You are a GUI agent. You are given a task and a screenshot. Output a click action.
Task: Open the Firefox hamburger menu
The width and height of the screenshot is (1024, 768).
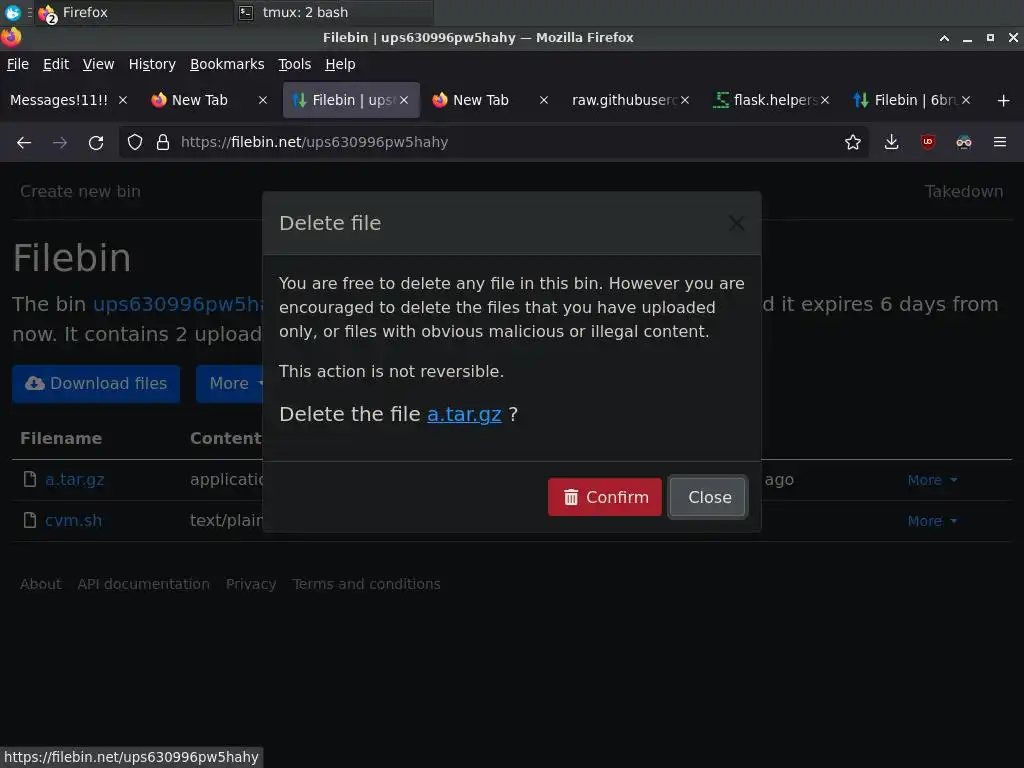[999, 142]
